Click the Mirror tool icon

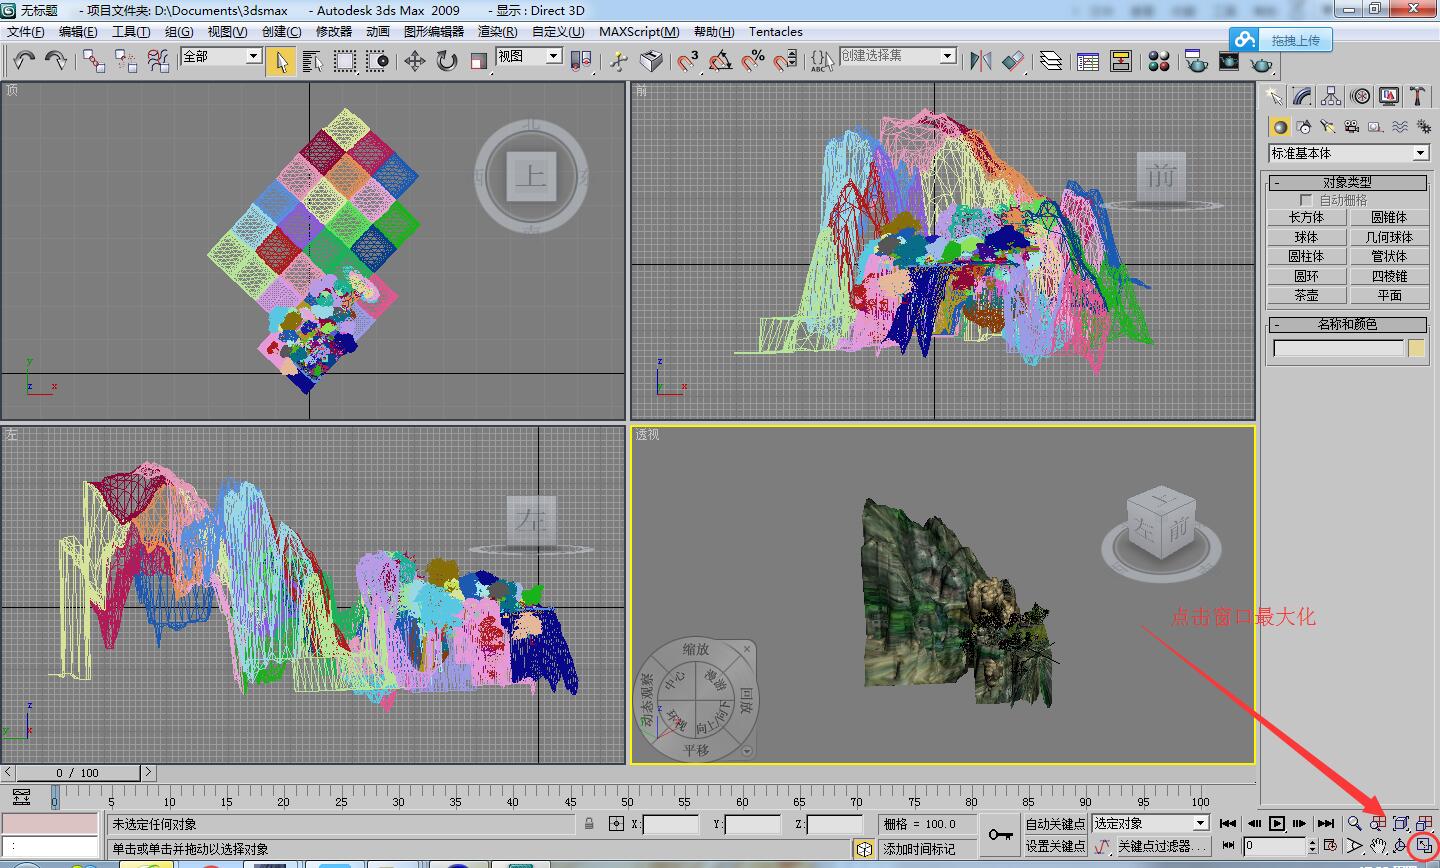(x=981, y=61)
